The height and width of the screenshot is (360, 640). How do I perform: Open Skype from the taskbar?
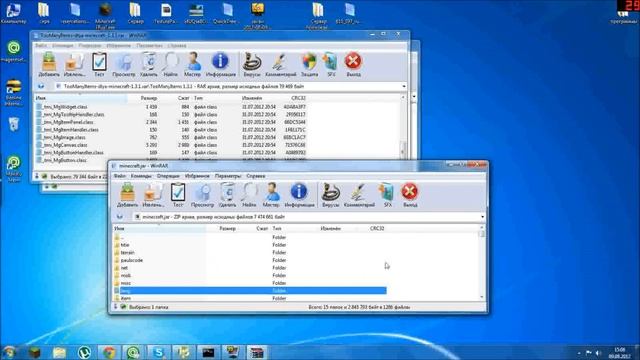coord(159,352)
